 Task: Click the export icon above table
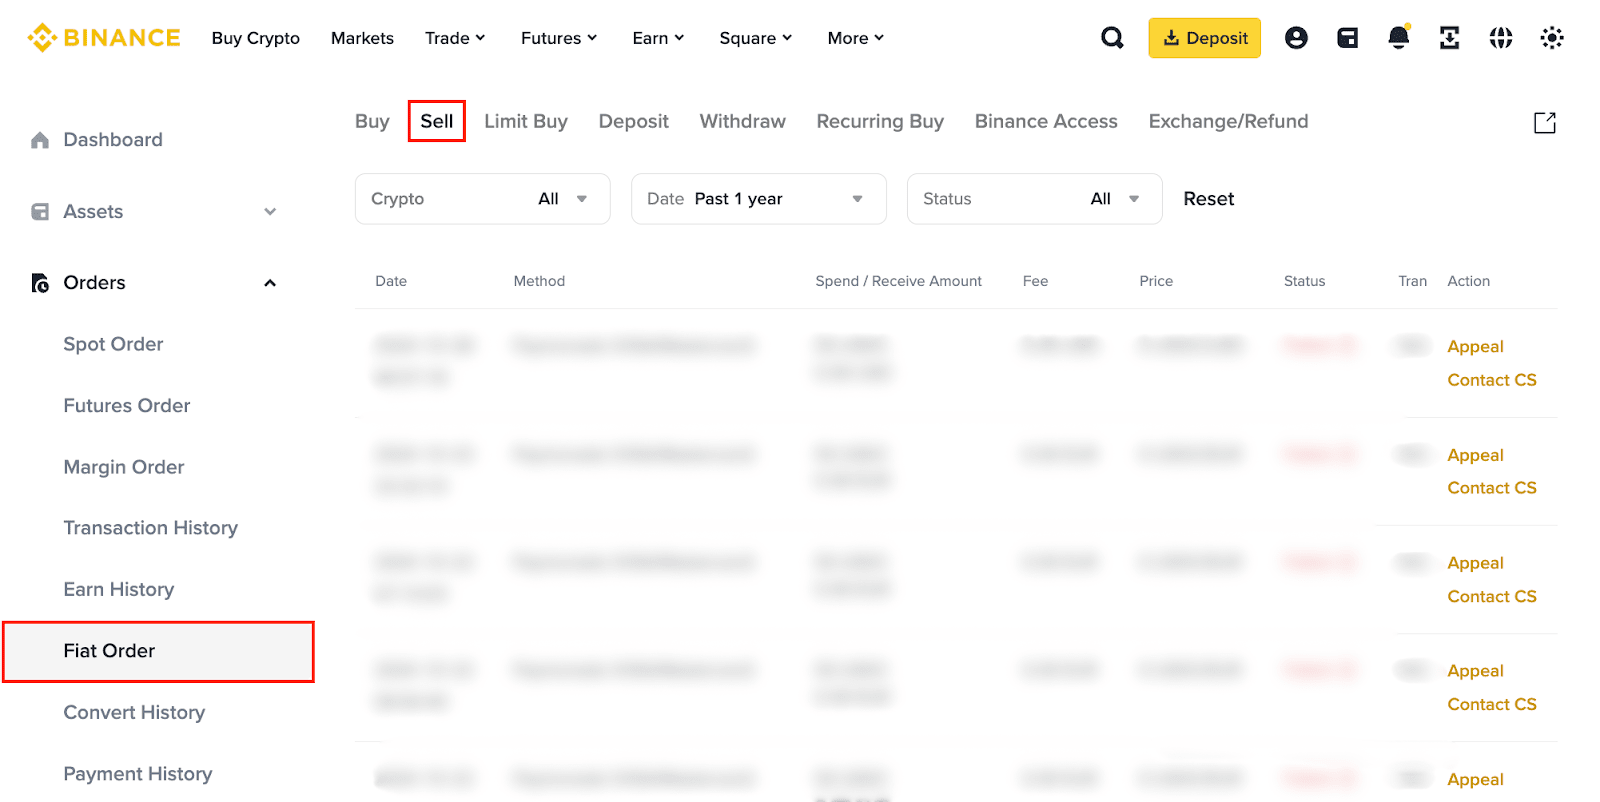click(x=1544, y=123)
